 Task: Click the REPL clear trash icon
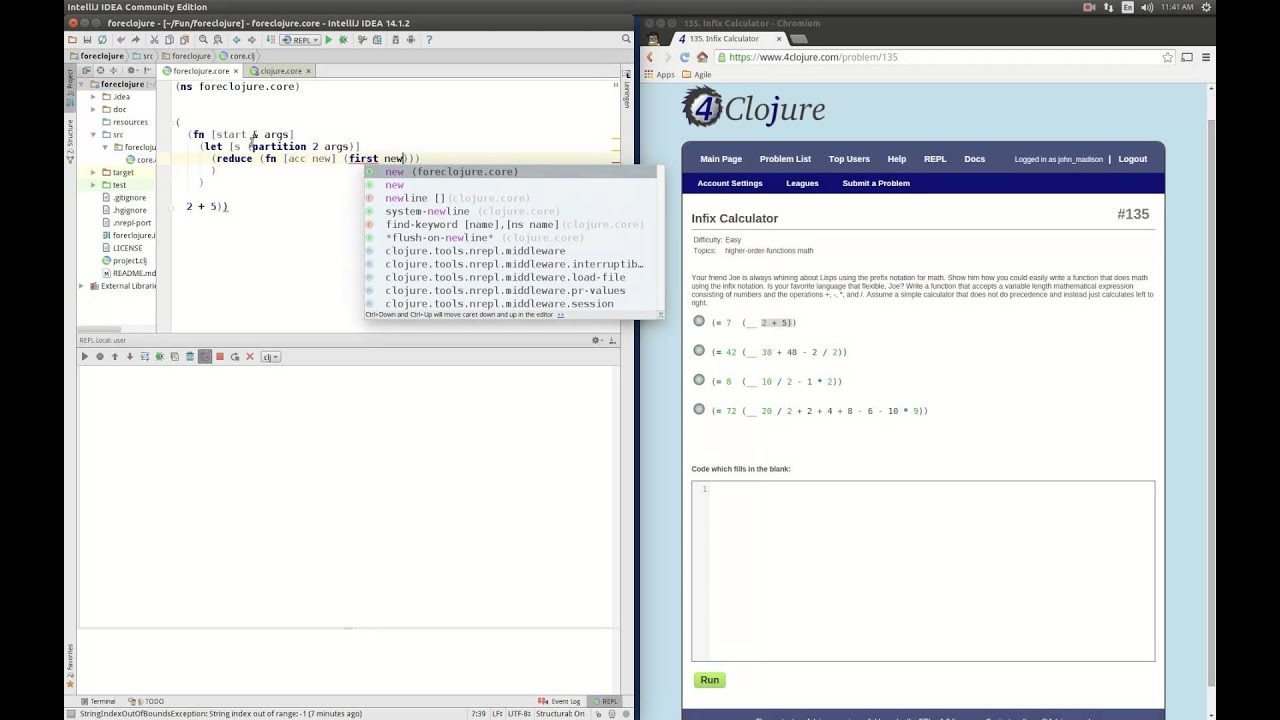coord(189,357)
